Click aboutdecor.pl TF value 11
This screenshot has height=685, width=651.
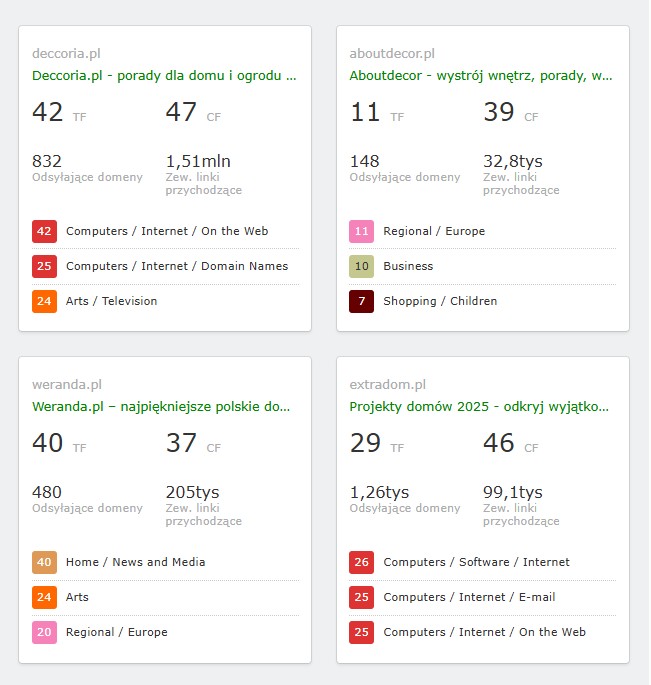(365, 112)
